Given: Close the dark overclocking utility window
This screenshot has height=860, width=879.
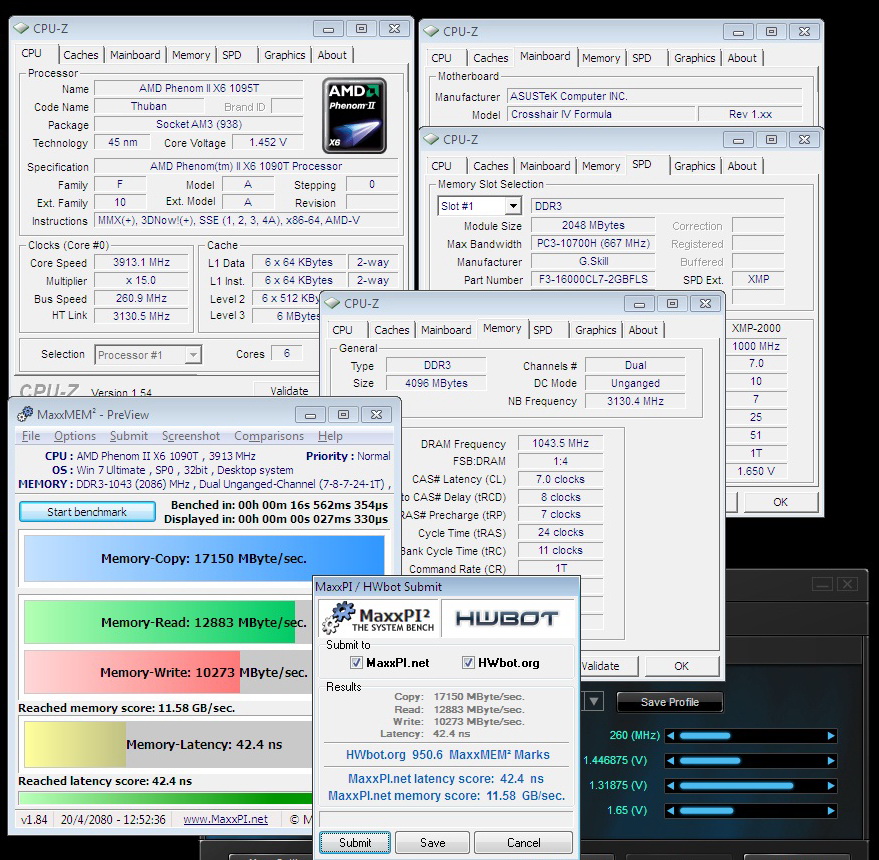Looking at the screenshot, I should pos(848,585).
